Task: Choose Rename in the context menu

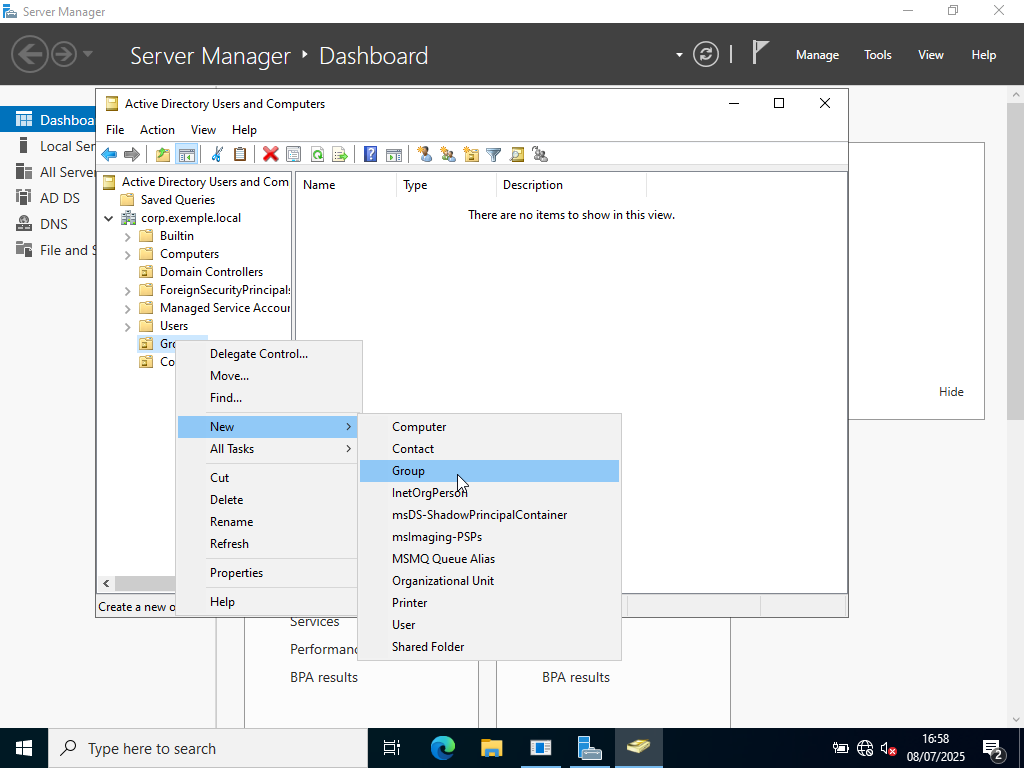Action: (x=268, y=522)
